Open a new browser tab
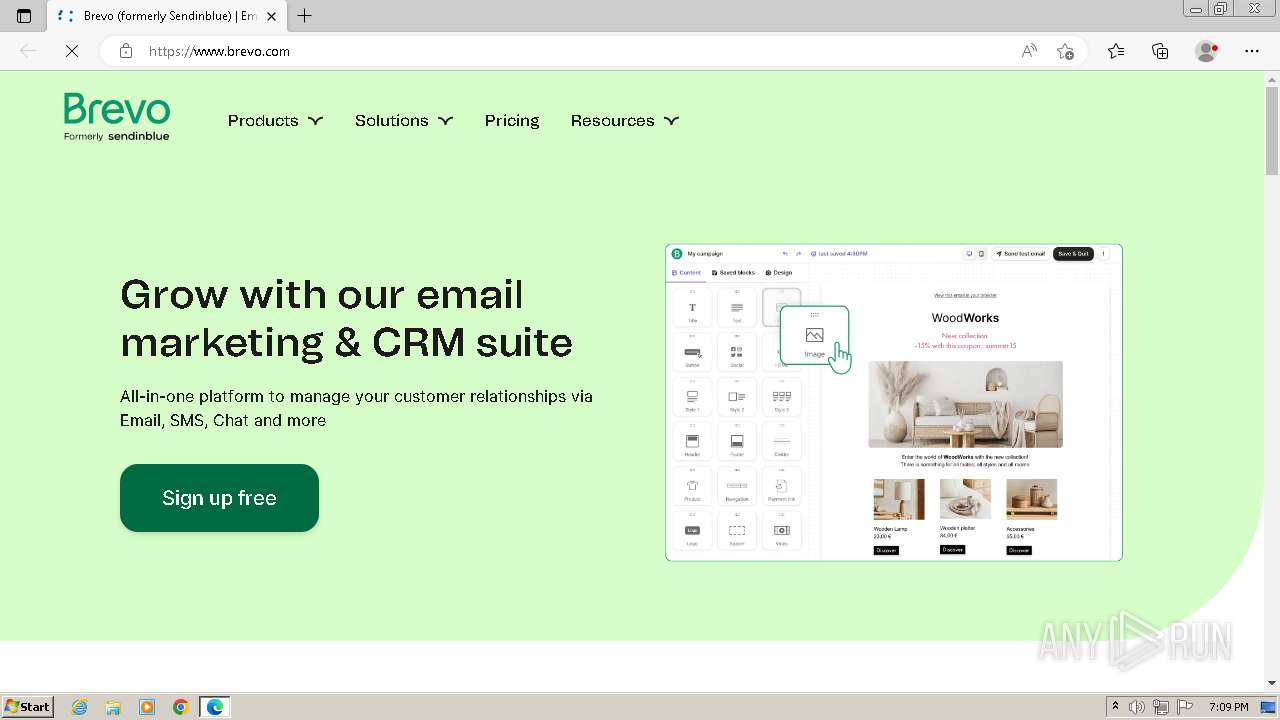 [x=305, y=16]
